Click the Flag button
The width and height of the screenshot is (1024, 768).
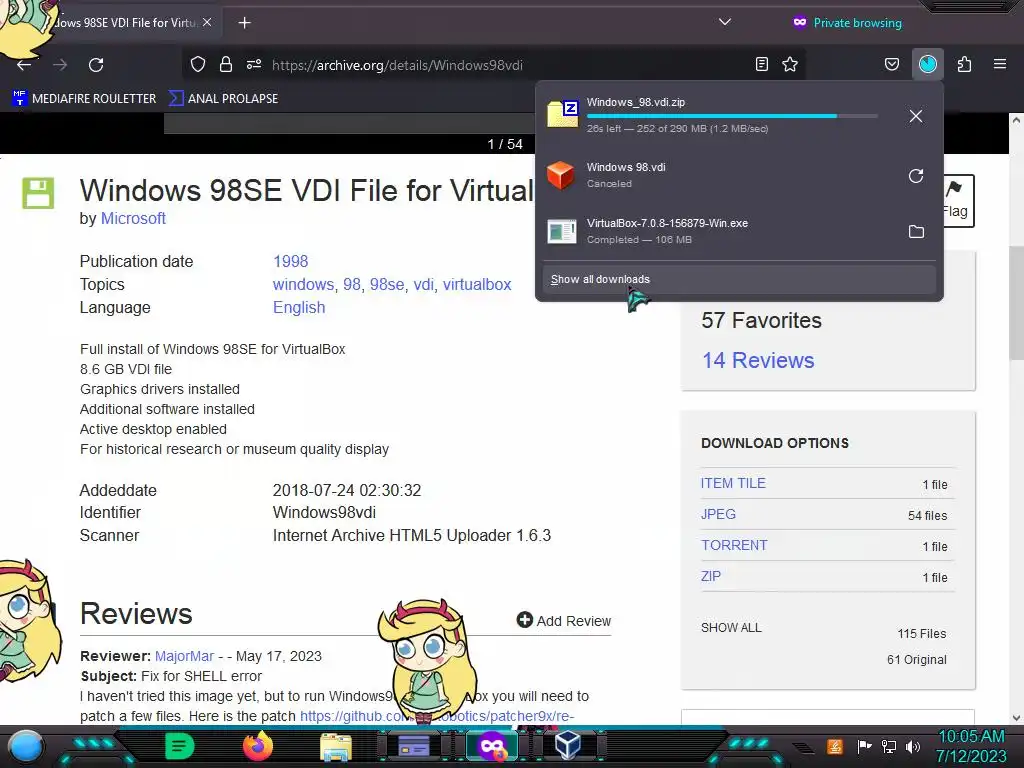pyautogui.click(x=957, y=200)
